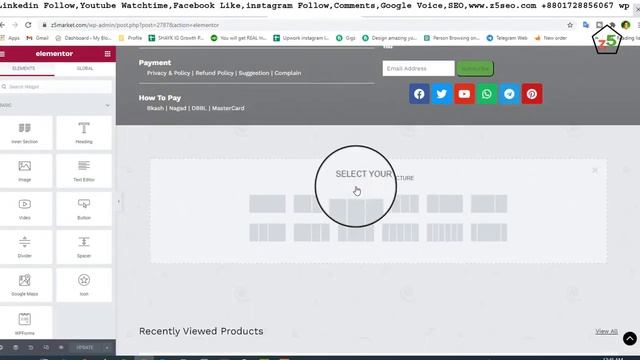The image size is (640, 360).
Task: Open the New order bookmark
Action: [x=551, y=38]
